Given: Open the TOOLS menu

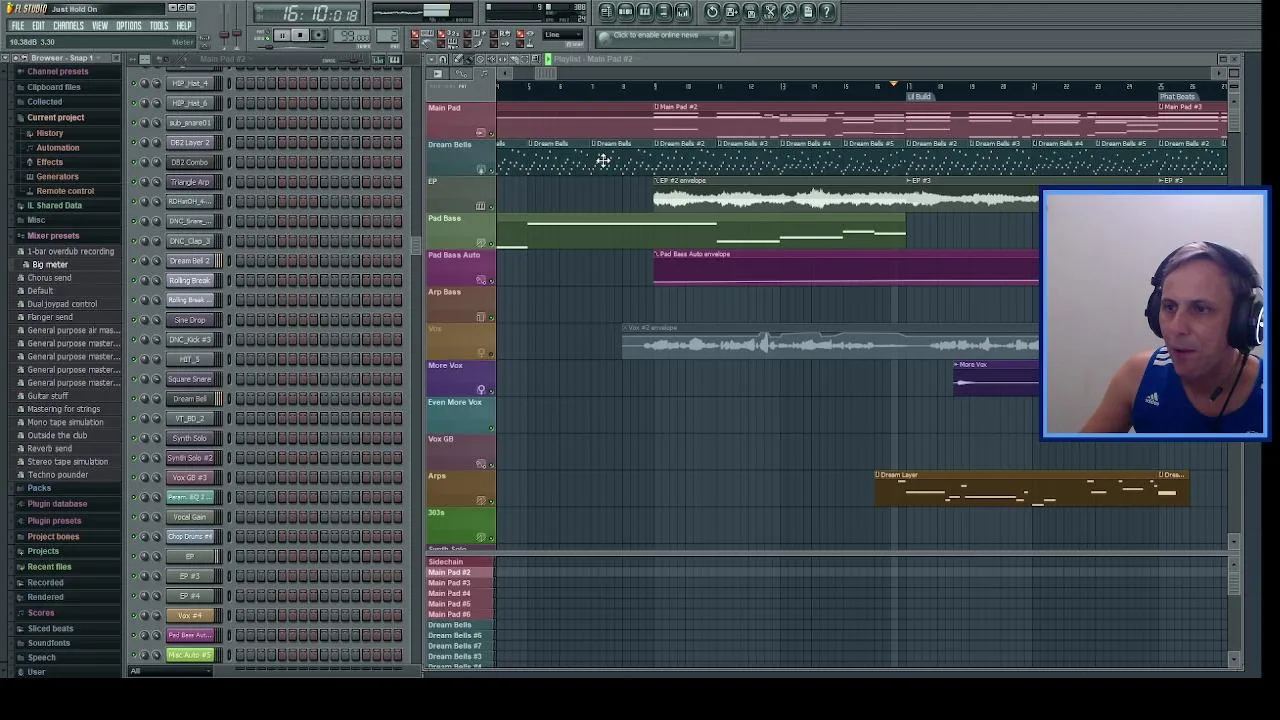Looking at the screenshot, I should click(159, 26).
